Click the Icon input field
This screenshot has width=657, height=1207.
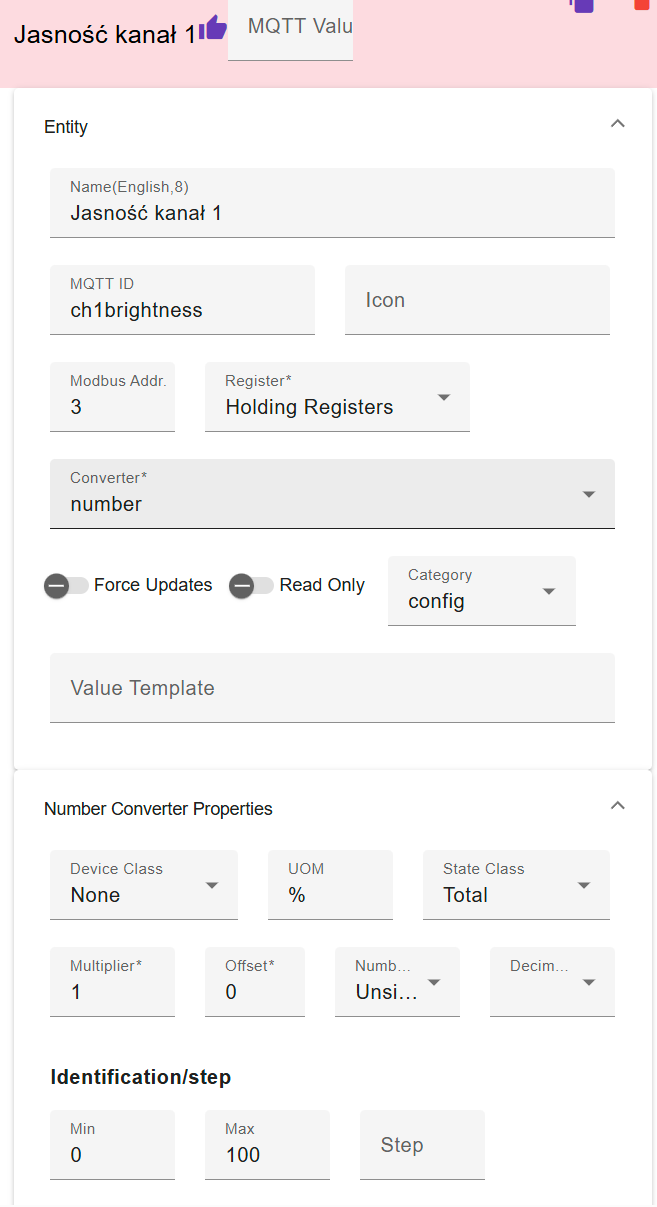[477, 300]
